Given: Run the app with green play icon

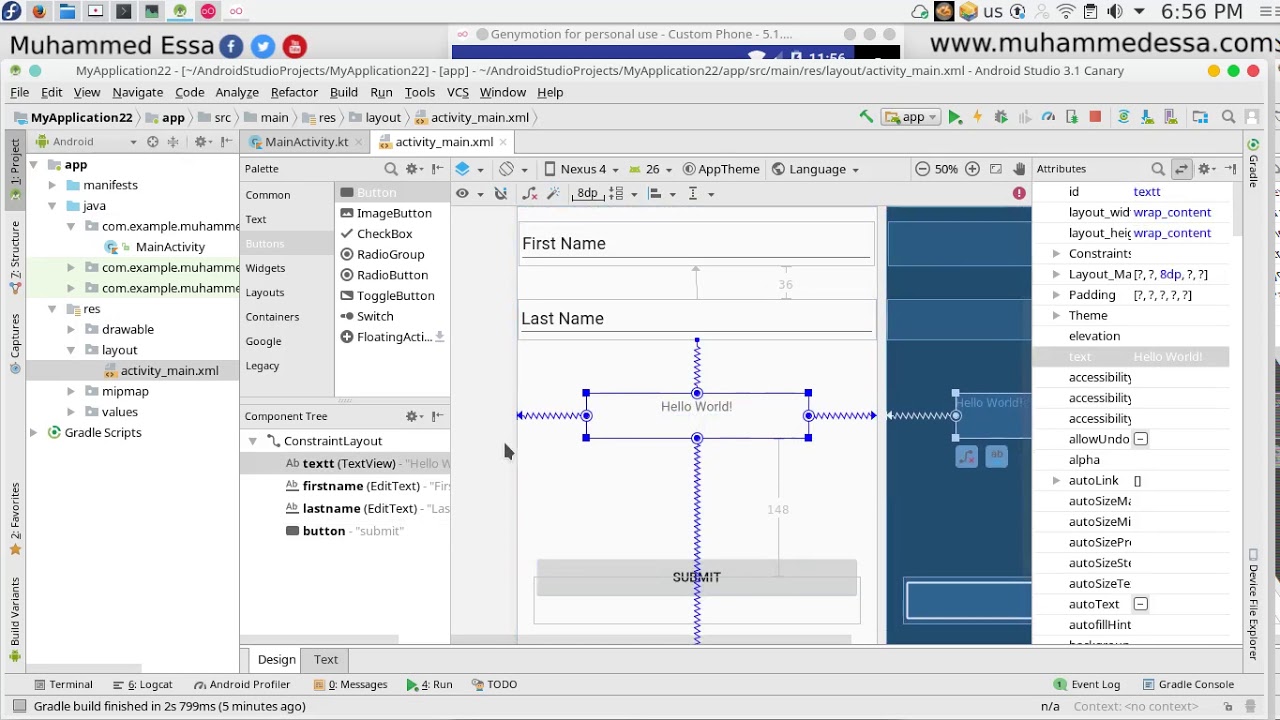Looking at the screenshot, I should pyautogui.click(x=955, y=117).
